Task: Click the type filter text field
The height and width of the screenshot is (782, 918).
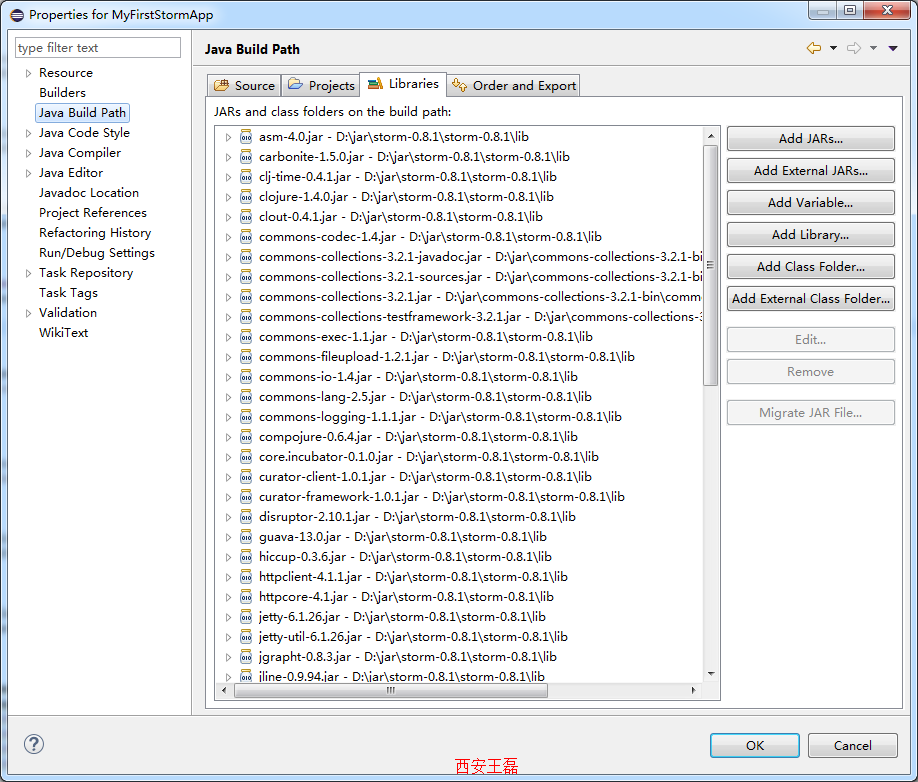Action: (x=98, y=48)
